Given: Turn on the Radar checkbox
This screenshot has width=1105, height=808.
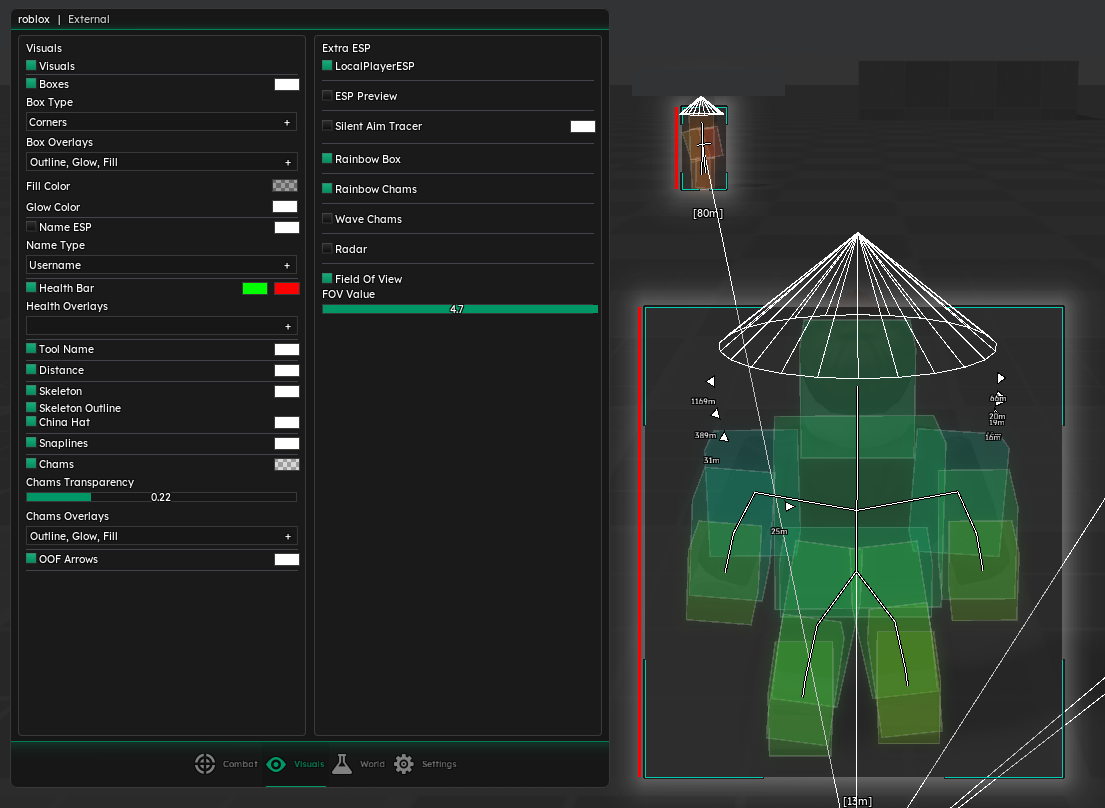Looking at the screenshot, I should [327, 249].
